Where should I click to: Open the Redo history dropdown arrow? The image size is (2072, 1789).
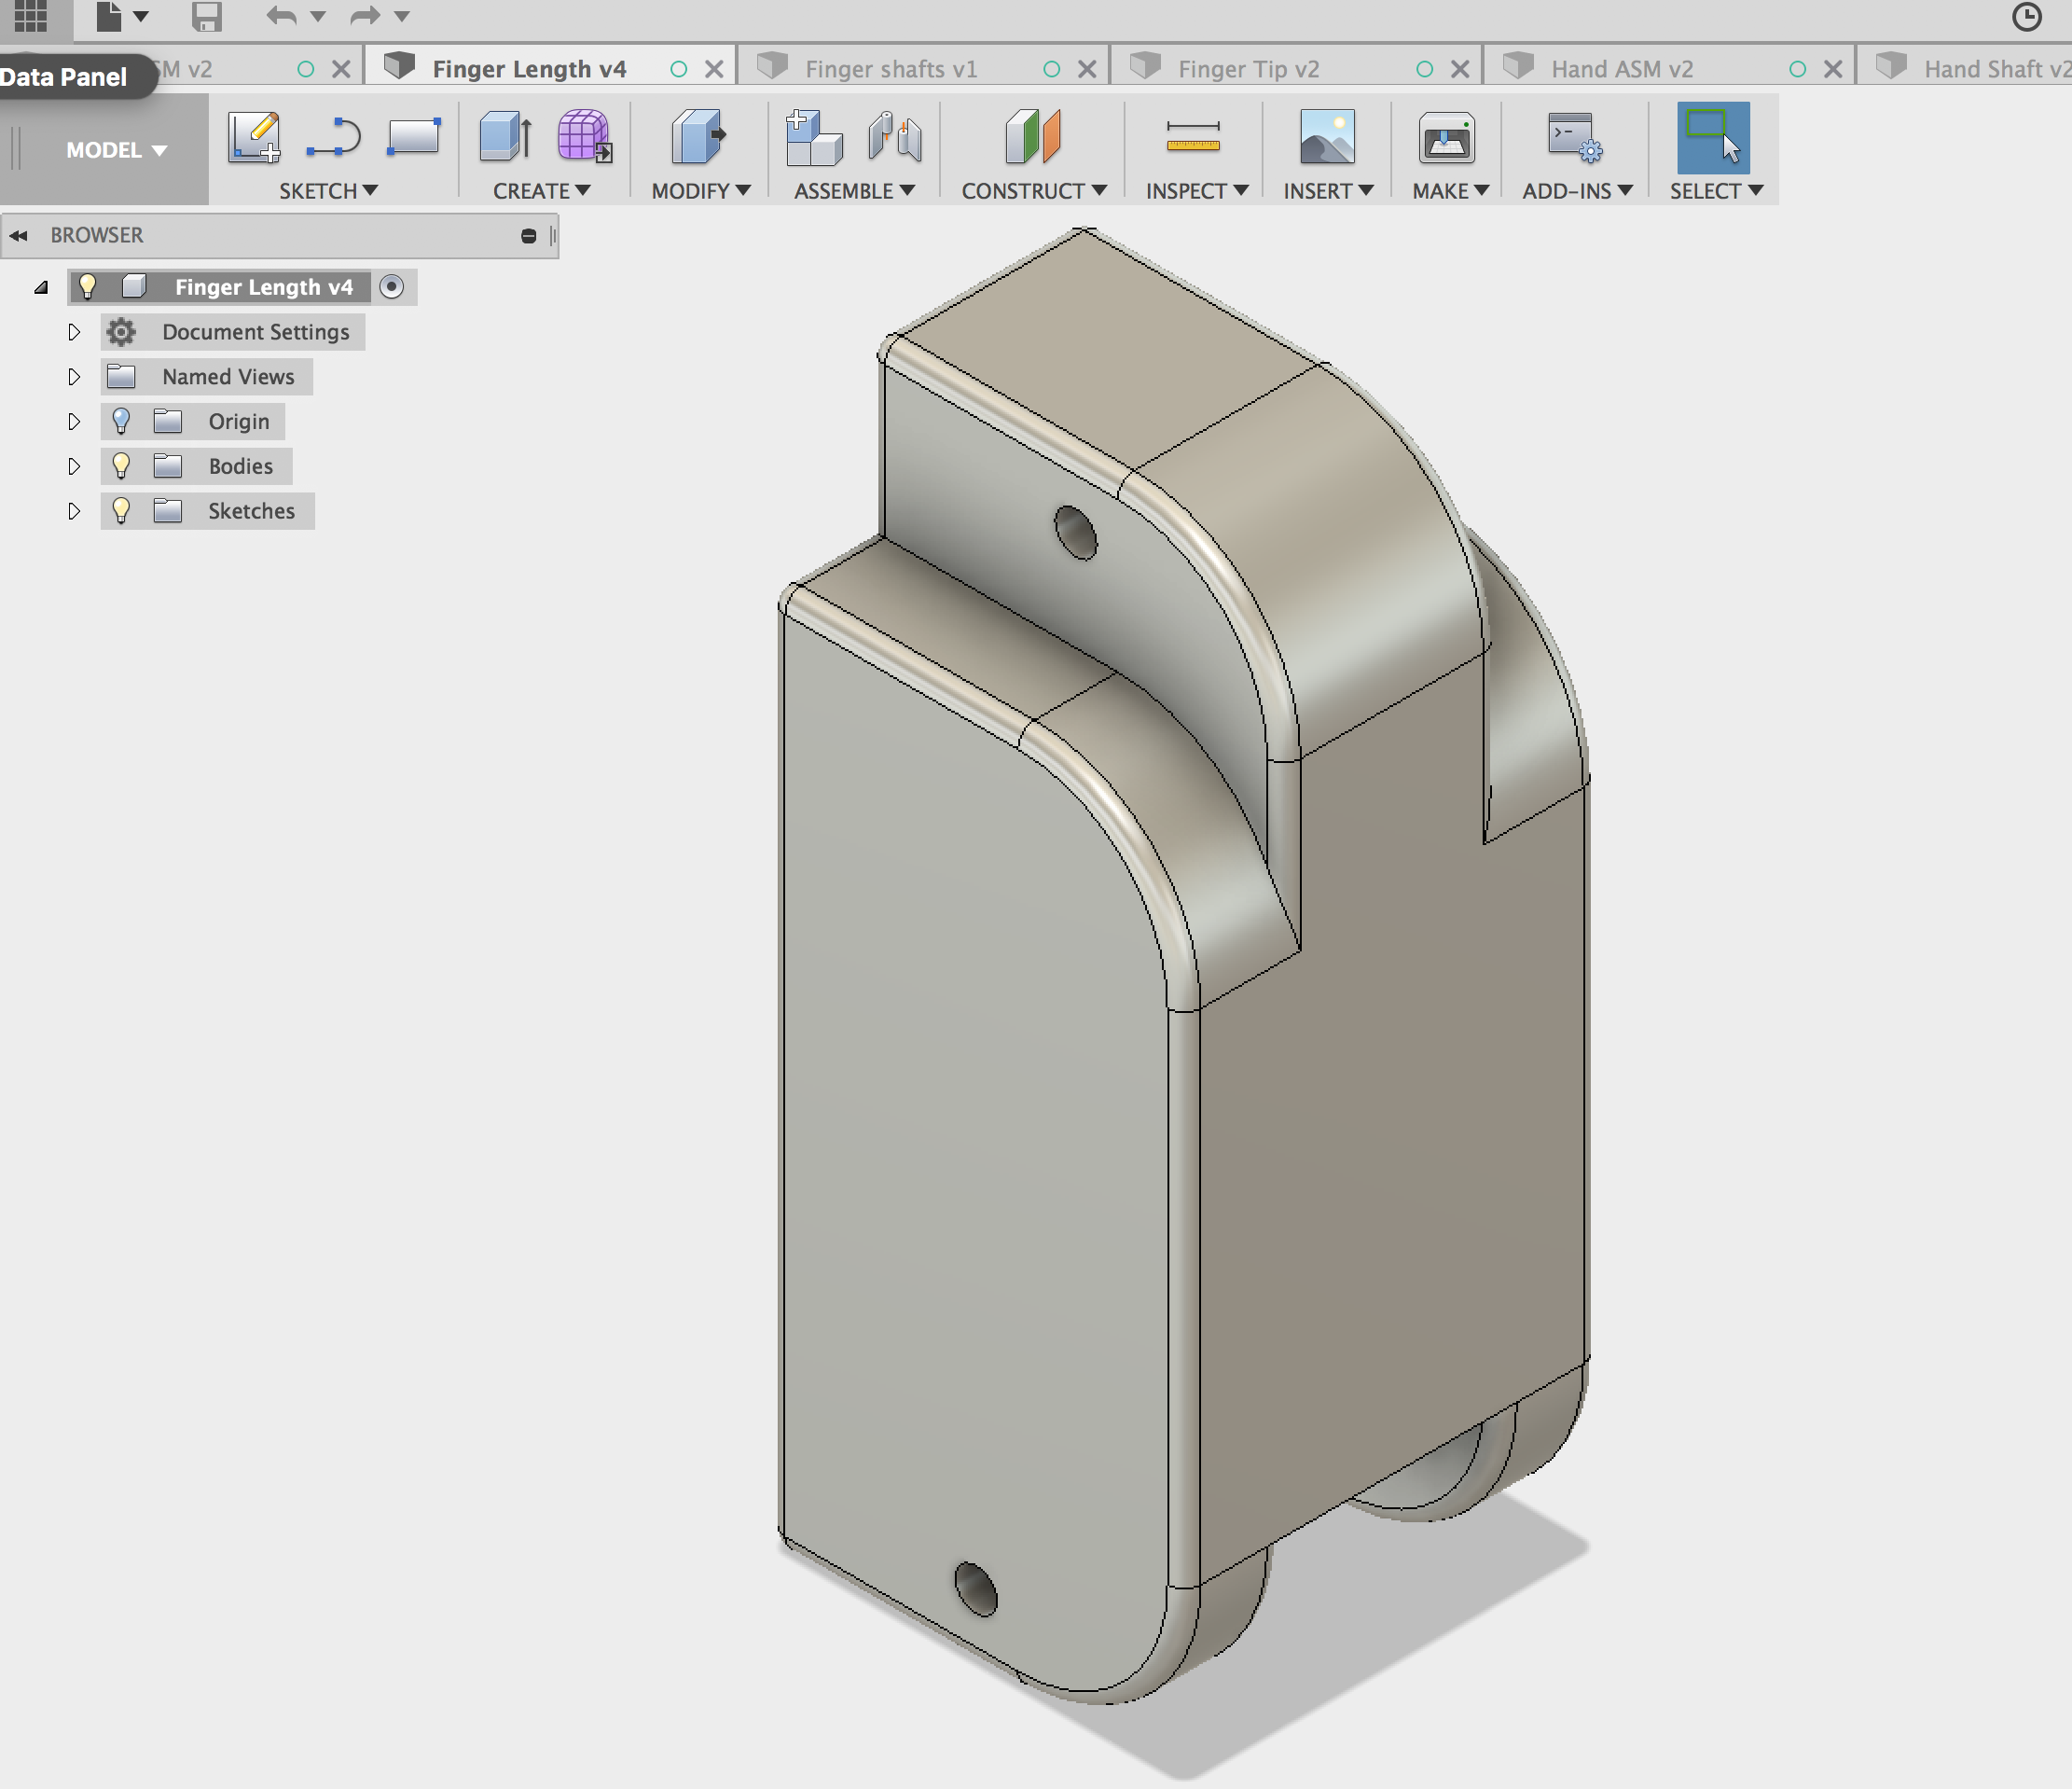point(402,16)
